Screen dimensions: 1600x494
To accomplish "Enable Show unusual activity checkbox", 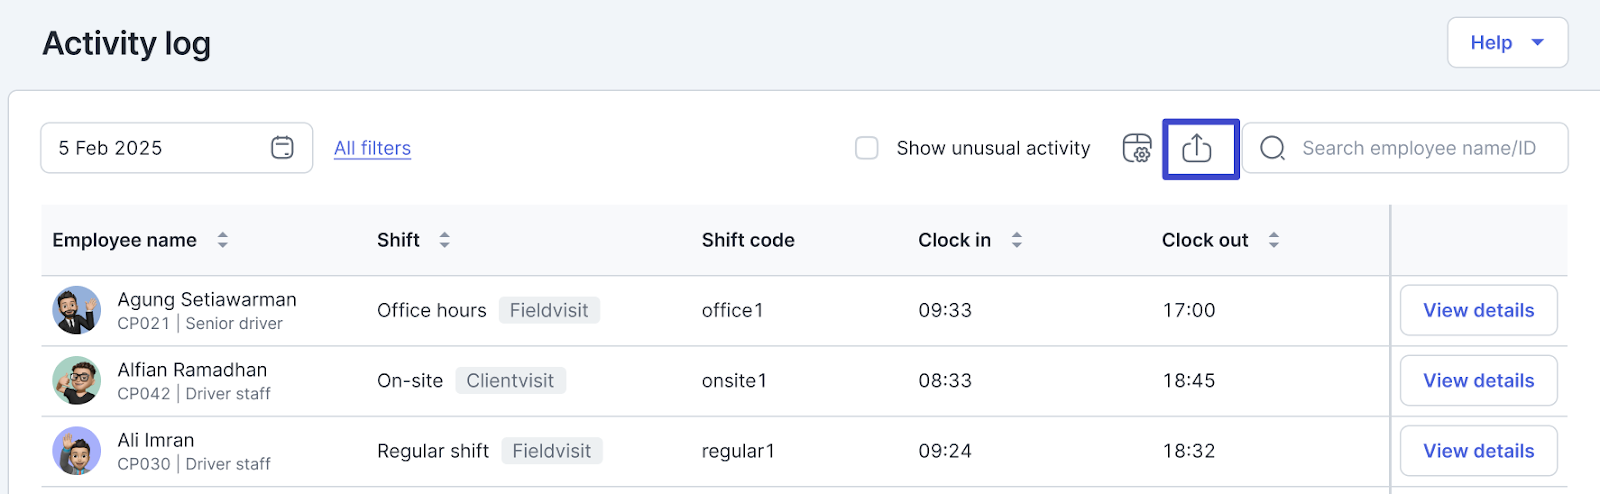I will (x=867, y=148).
